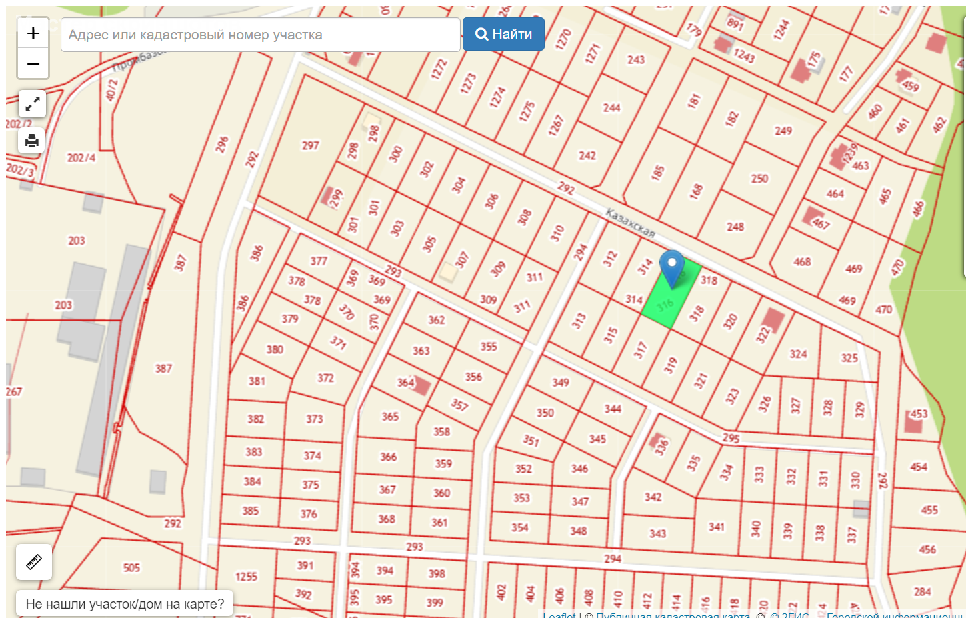Select parcel 380
966x618 pixels.
[274, 349]
